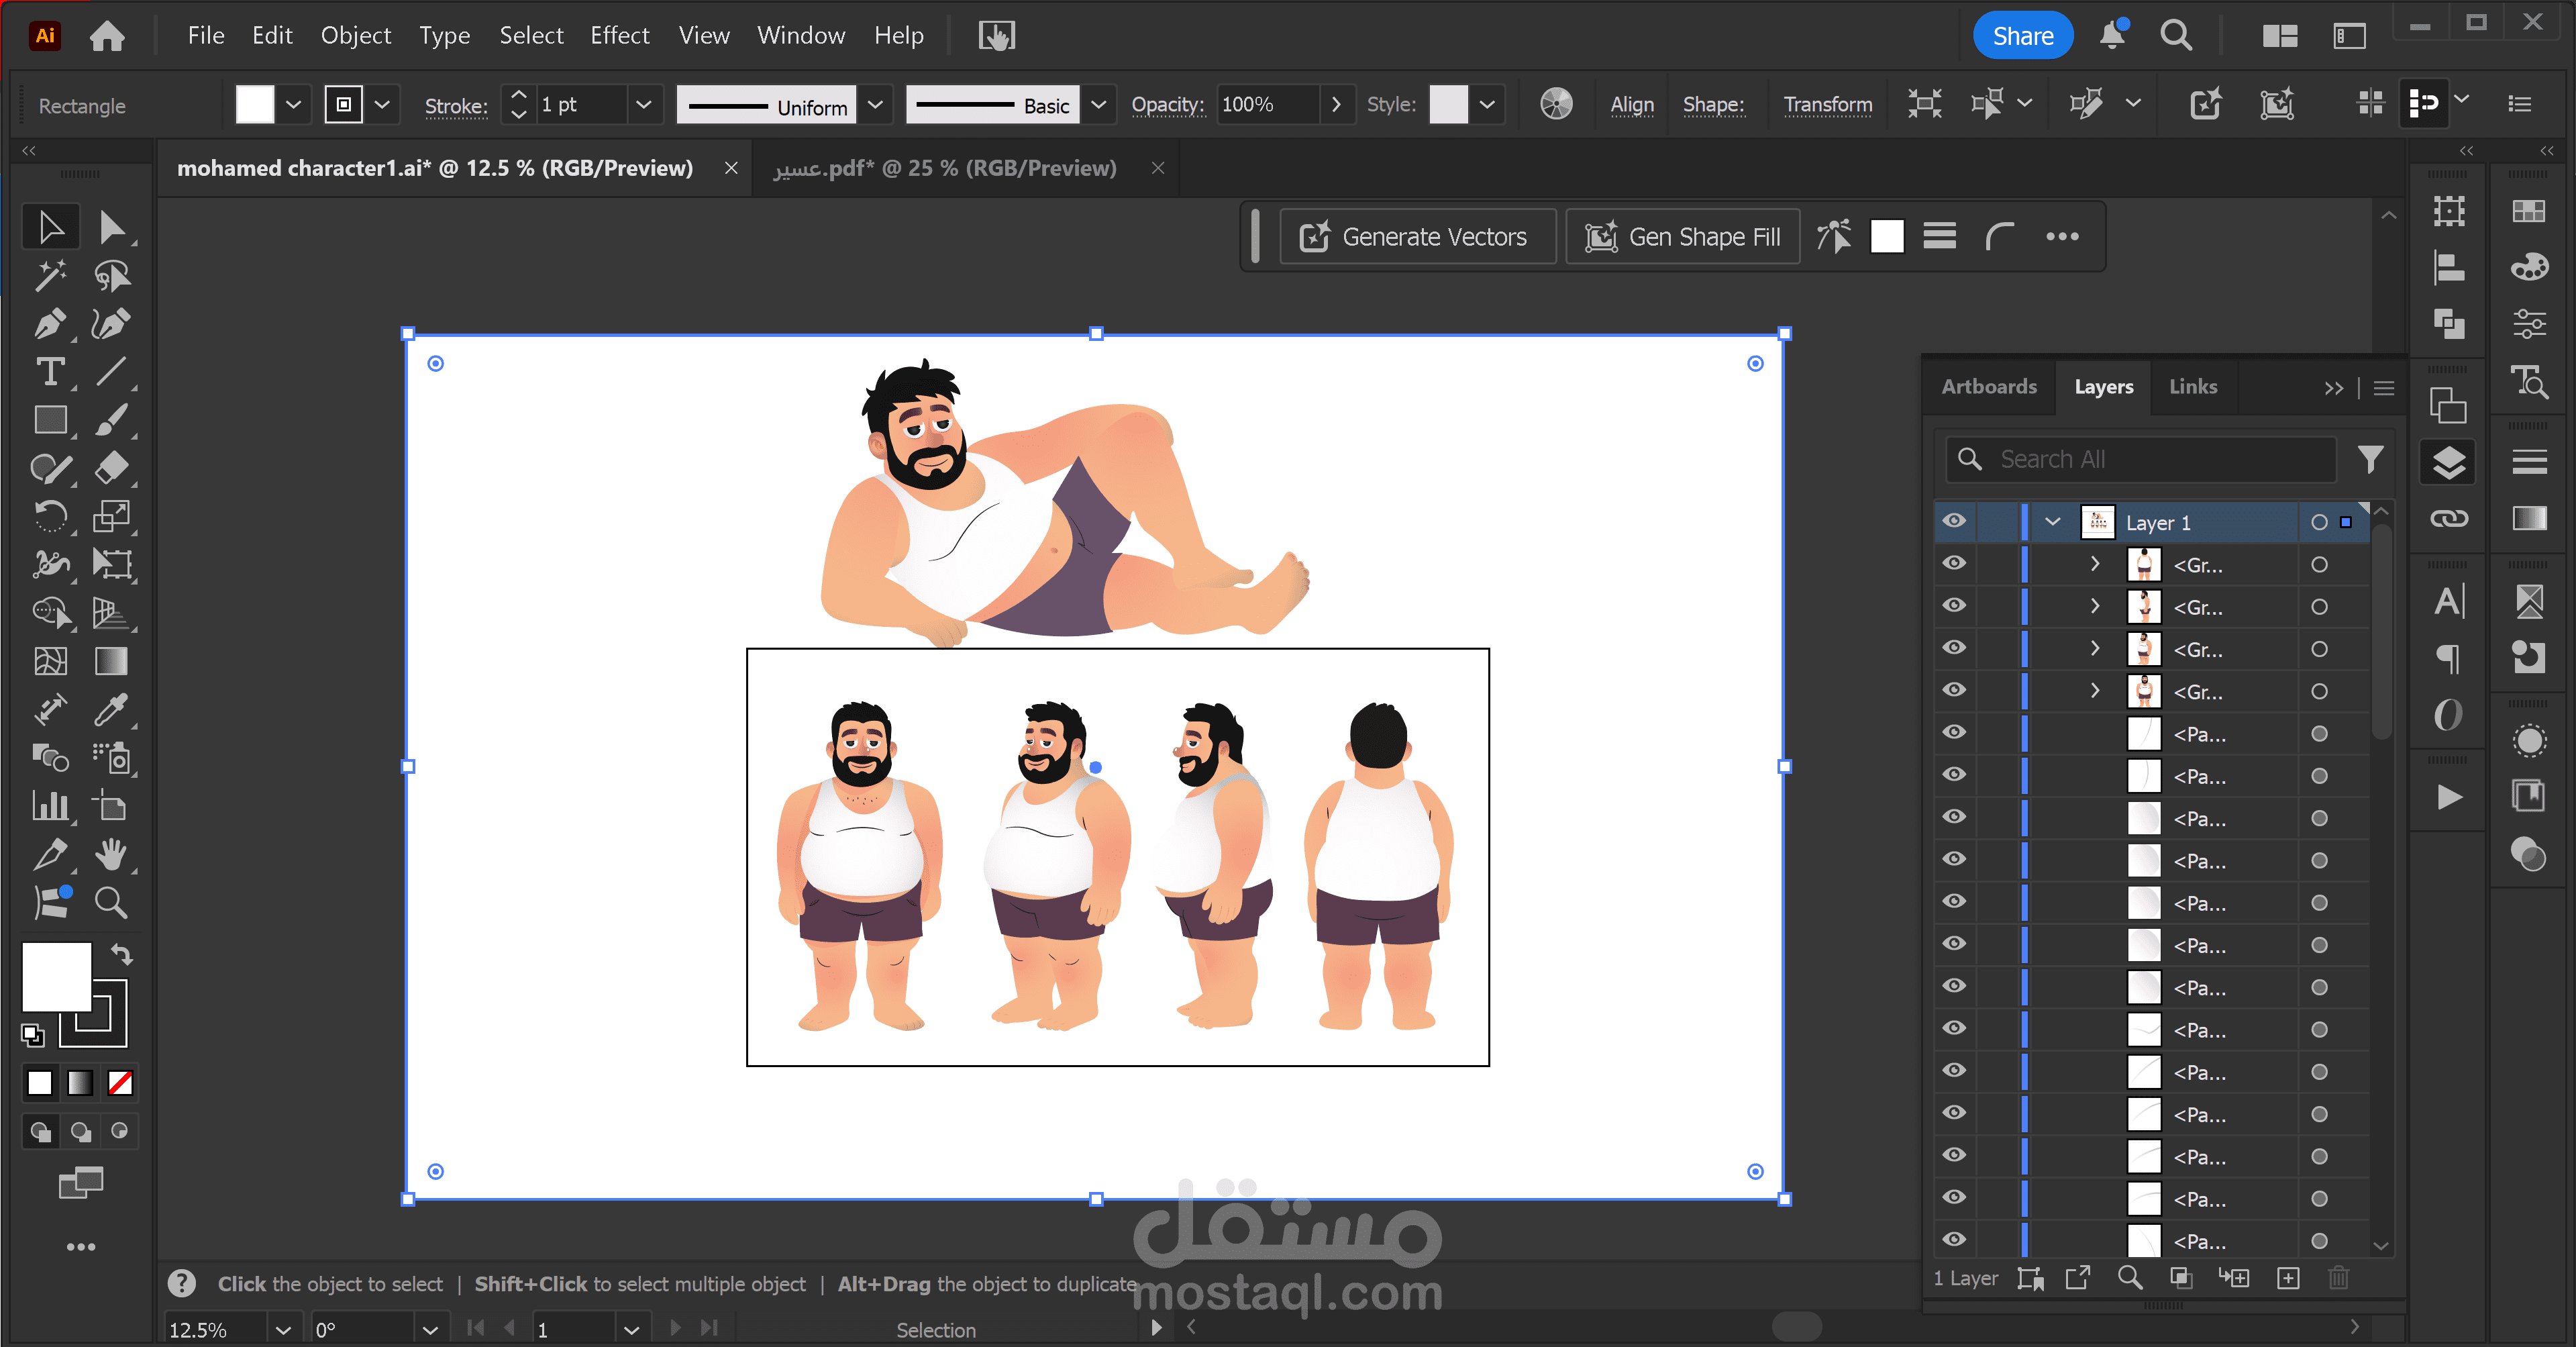This screenshot has width=2576, height=1347.
Task: Open the Effect menu
Action: tap(619, 36)
